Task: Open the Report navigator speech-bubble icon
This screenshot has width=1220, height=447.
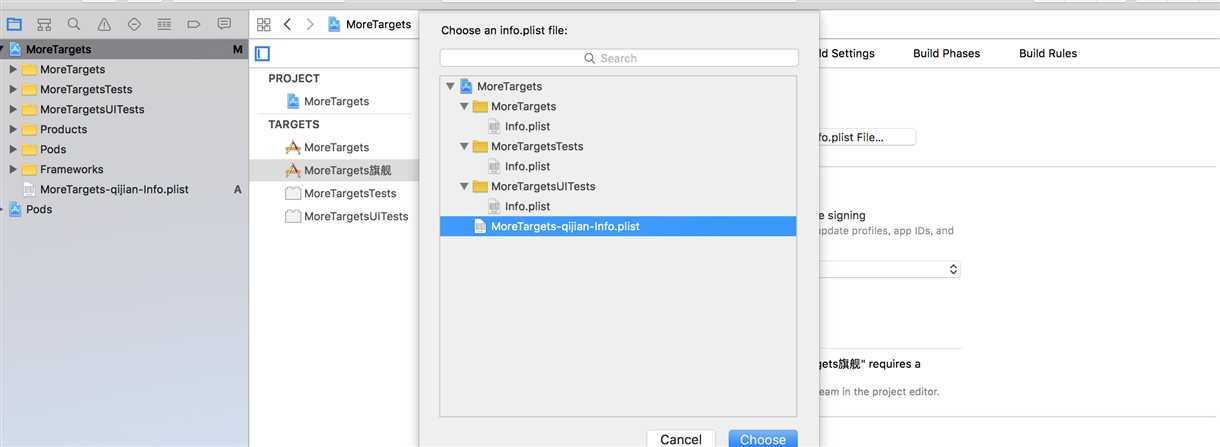Action: click(x=224, y=23)
